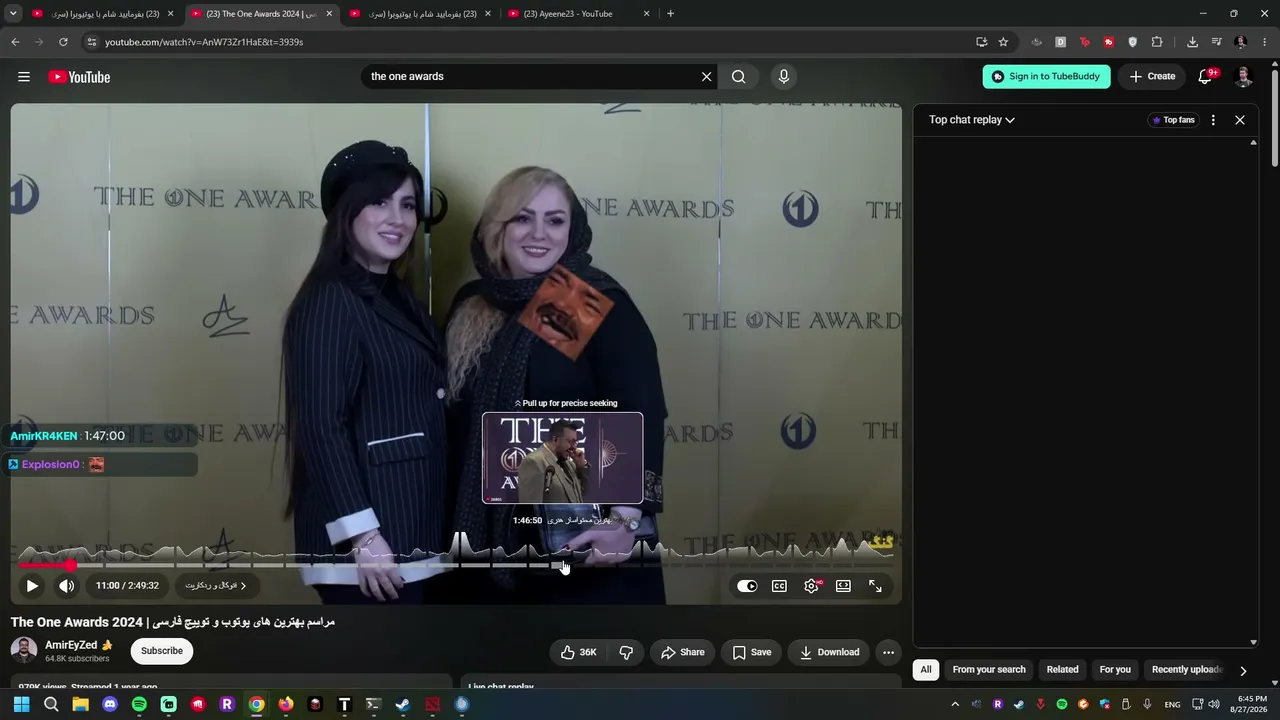This screenshot has width=1280, height=720.
Task: Open a new browser tab
Action: point(670,14)
